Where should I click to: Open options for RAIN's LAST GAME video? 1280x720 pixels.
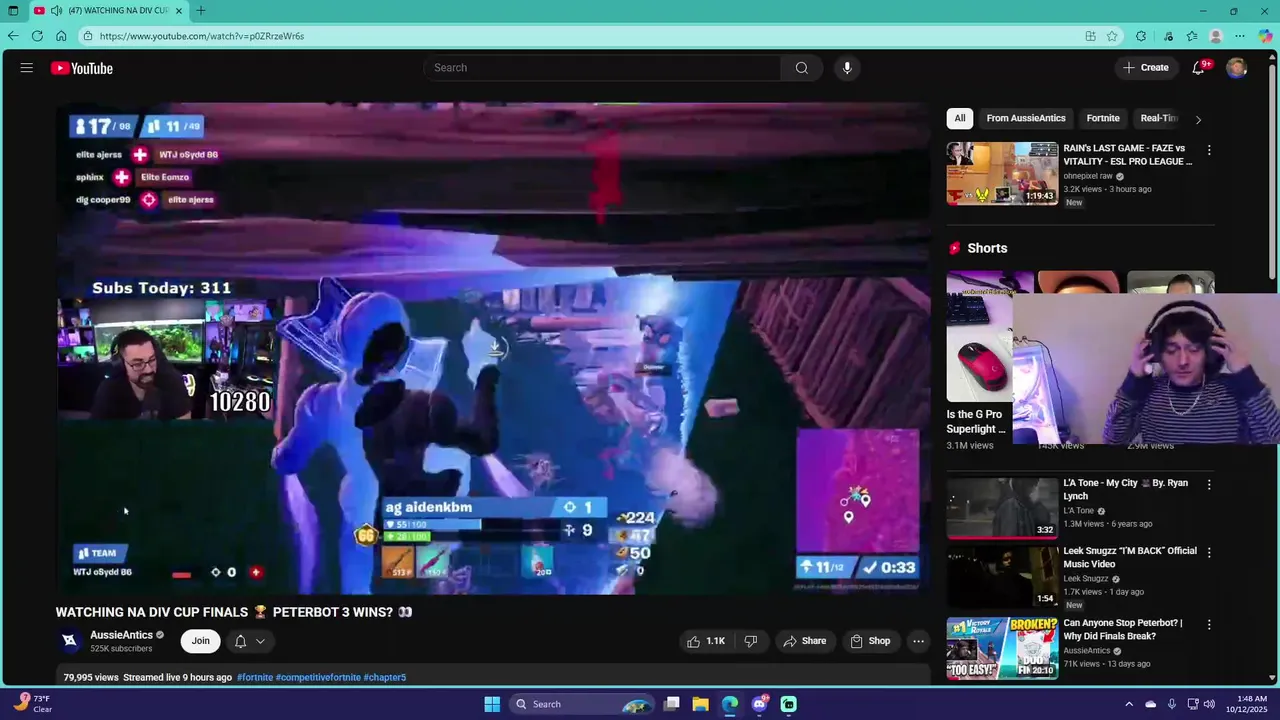pyautogui.click(x=1209, y=150)
